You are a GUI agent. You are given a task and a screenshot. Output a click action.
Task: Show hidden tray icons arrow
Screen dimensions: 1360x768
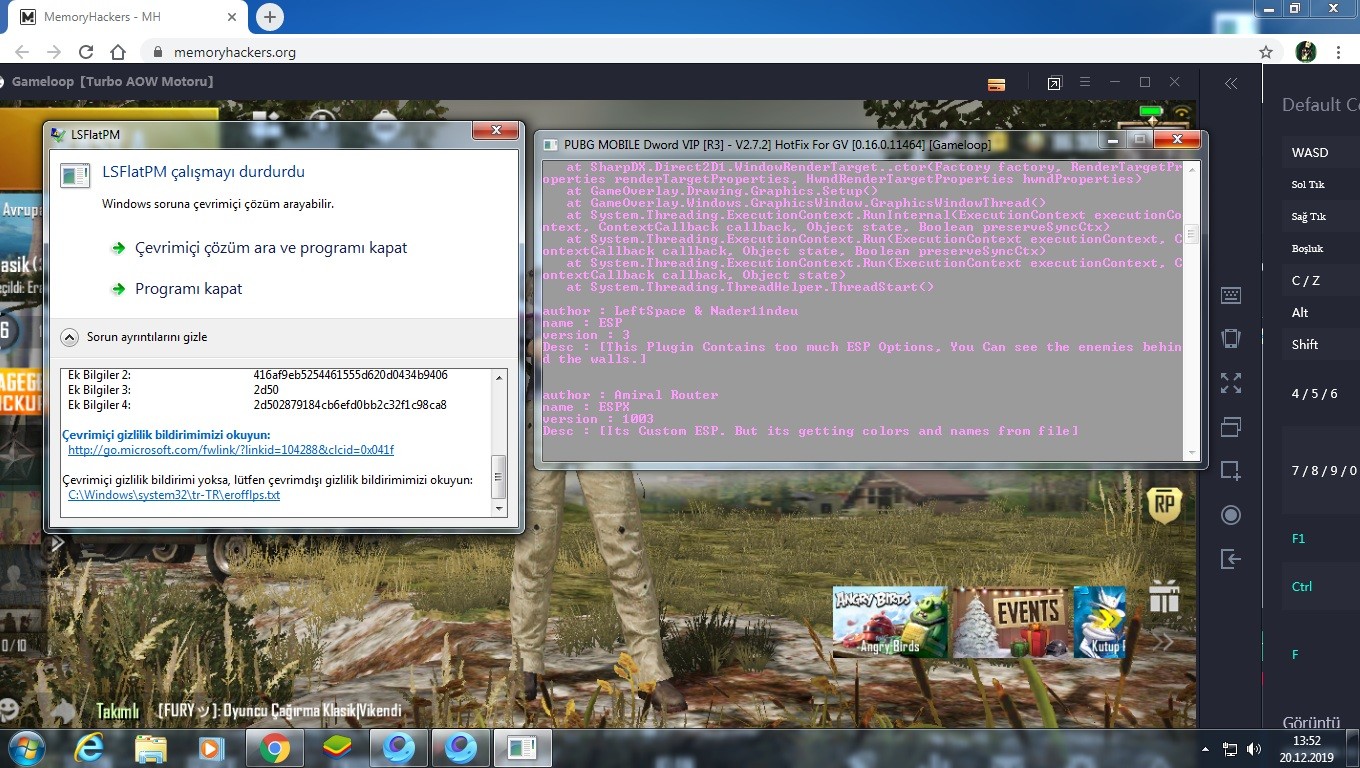coord(1206,748)
